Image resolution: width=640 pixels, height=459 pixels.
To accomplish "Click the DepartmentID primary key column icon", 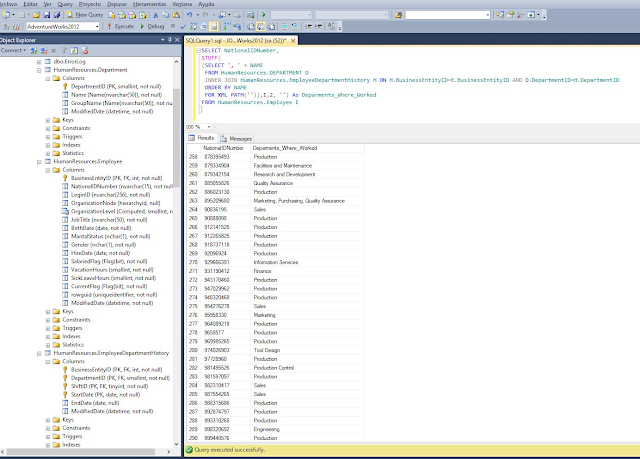I will point(66,87).
